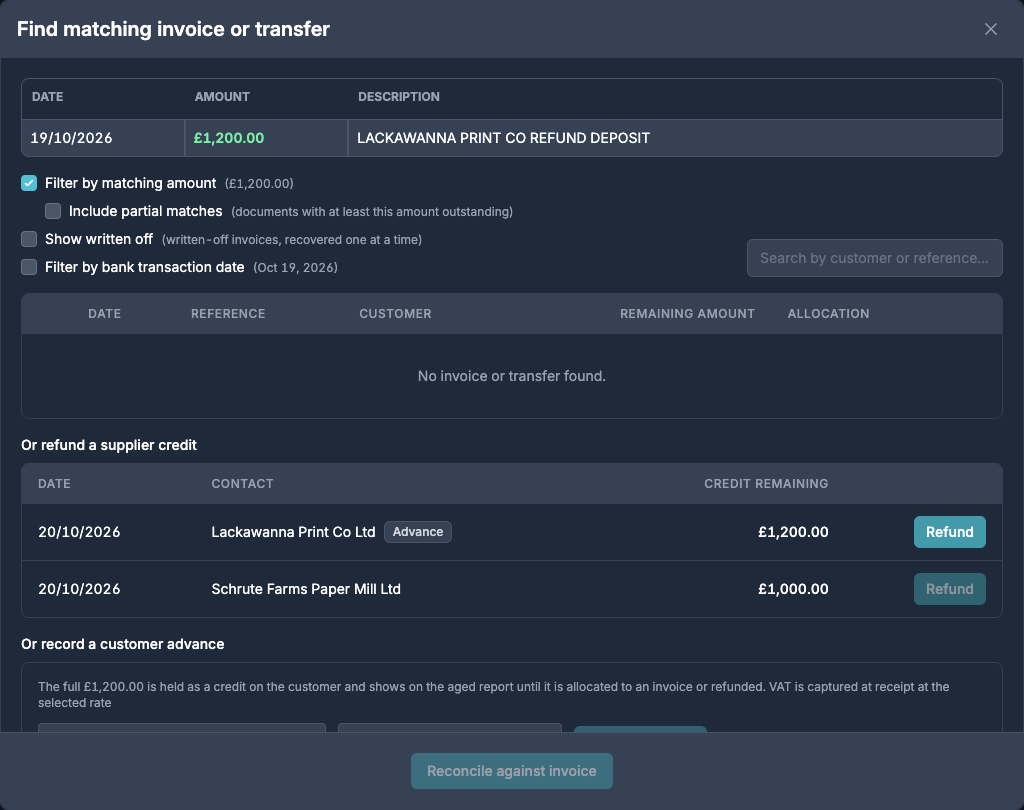Click the Reference column header
This screenshot has height=810, width=1024.
[228, 314]
